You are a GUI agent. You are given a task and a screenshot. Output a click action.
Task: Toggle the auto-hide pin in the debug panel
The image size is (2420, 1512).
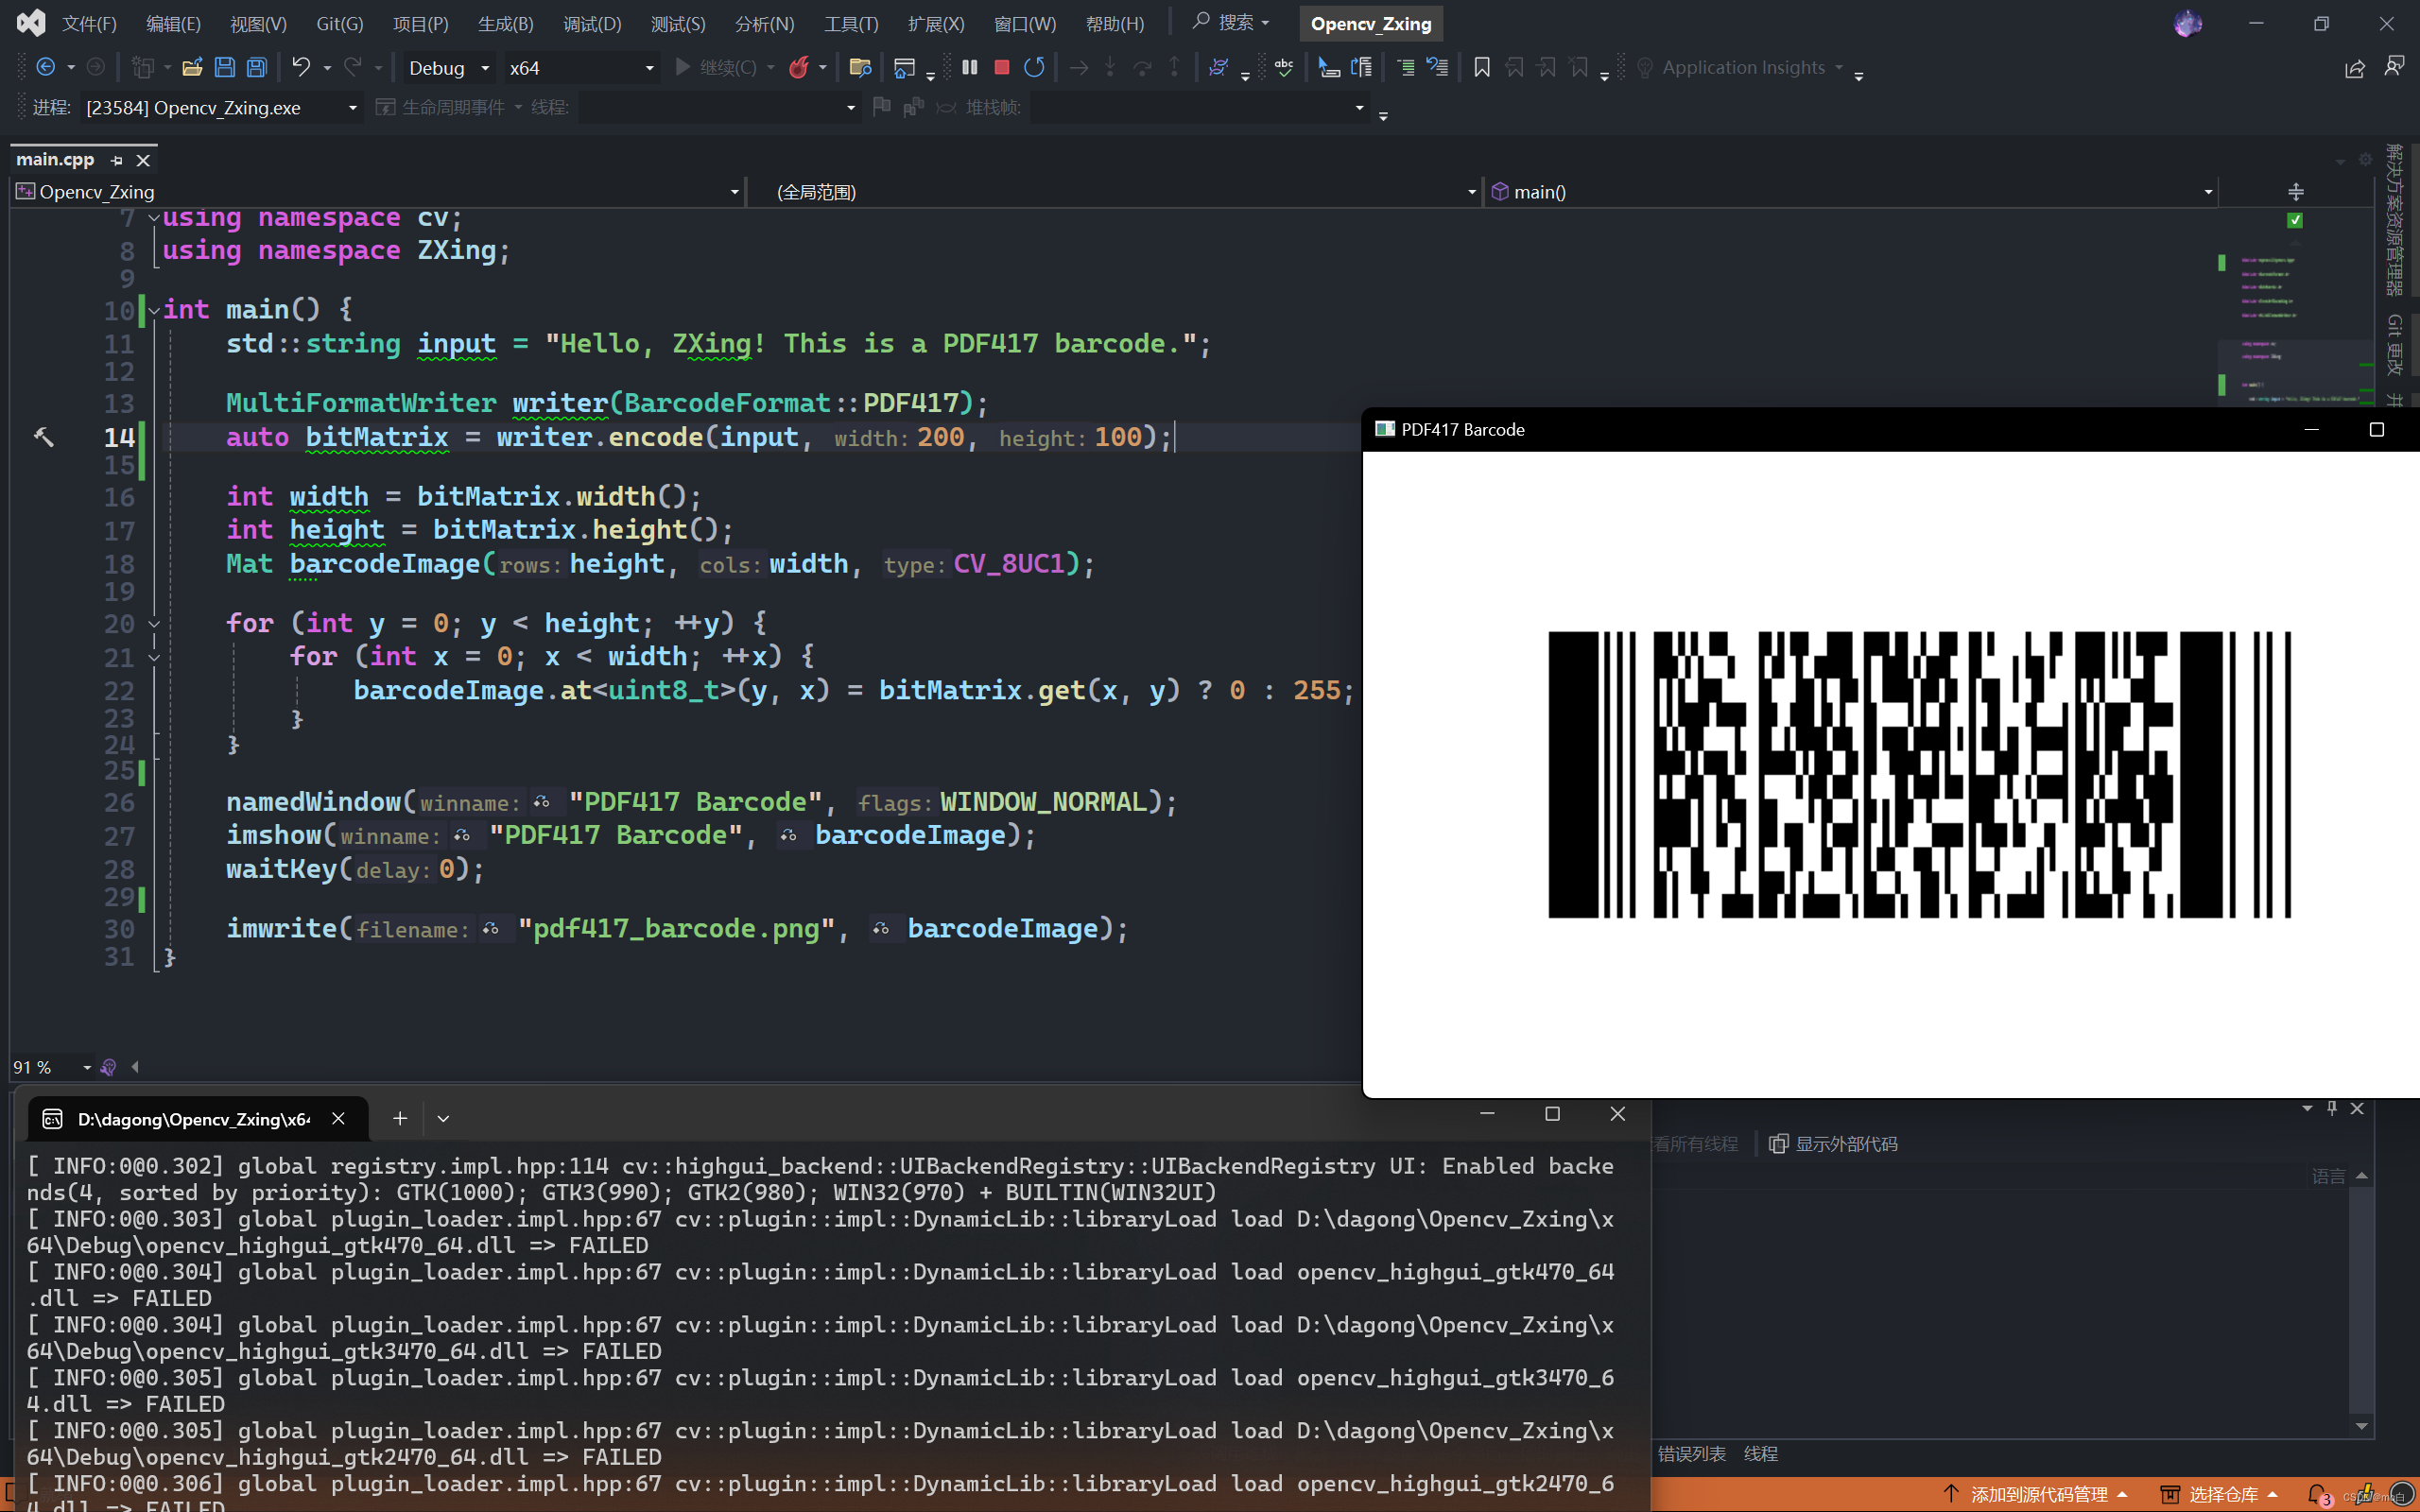(2332, 1108)
